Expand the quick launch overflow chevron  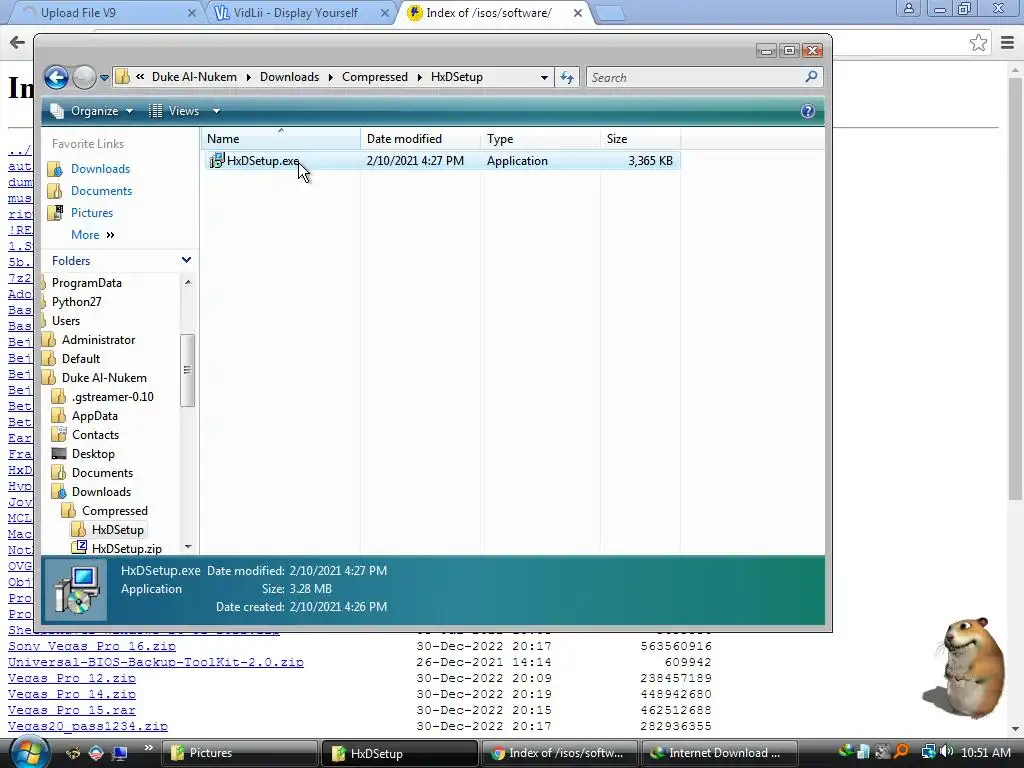pyautogui.click(x=149, y=747)
